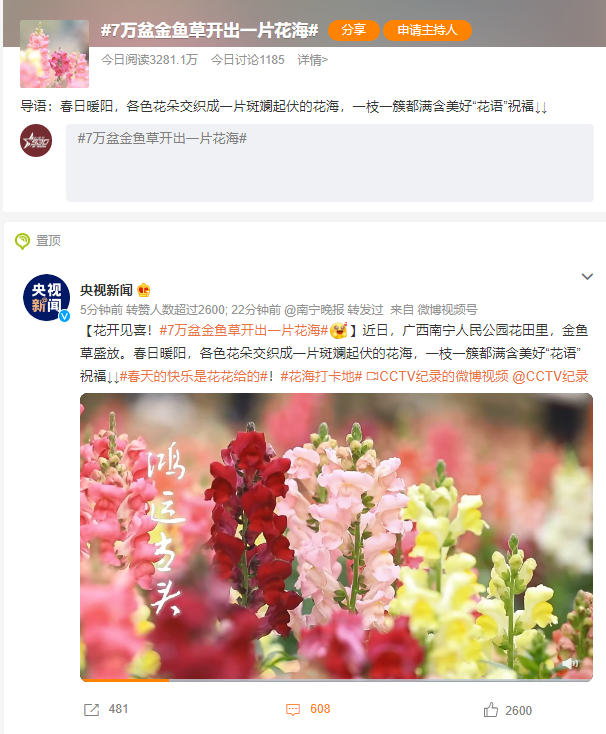Viewport: 606px width, 734px height.
Task: Open the topic cover flower thumbnail
Action: (x=54, y=54)
